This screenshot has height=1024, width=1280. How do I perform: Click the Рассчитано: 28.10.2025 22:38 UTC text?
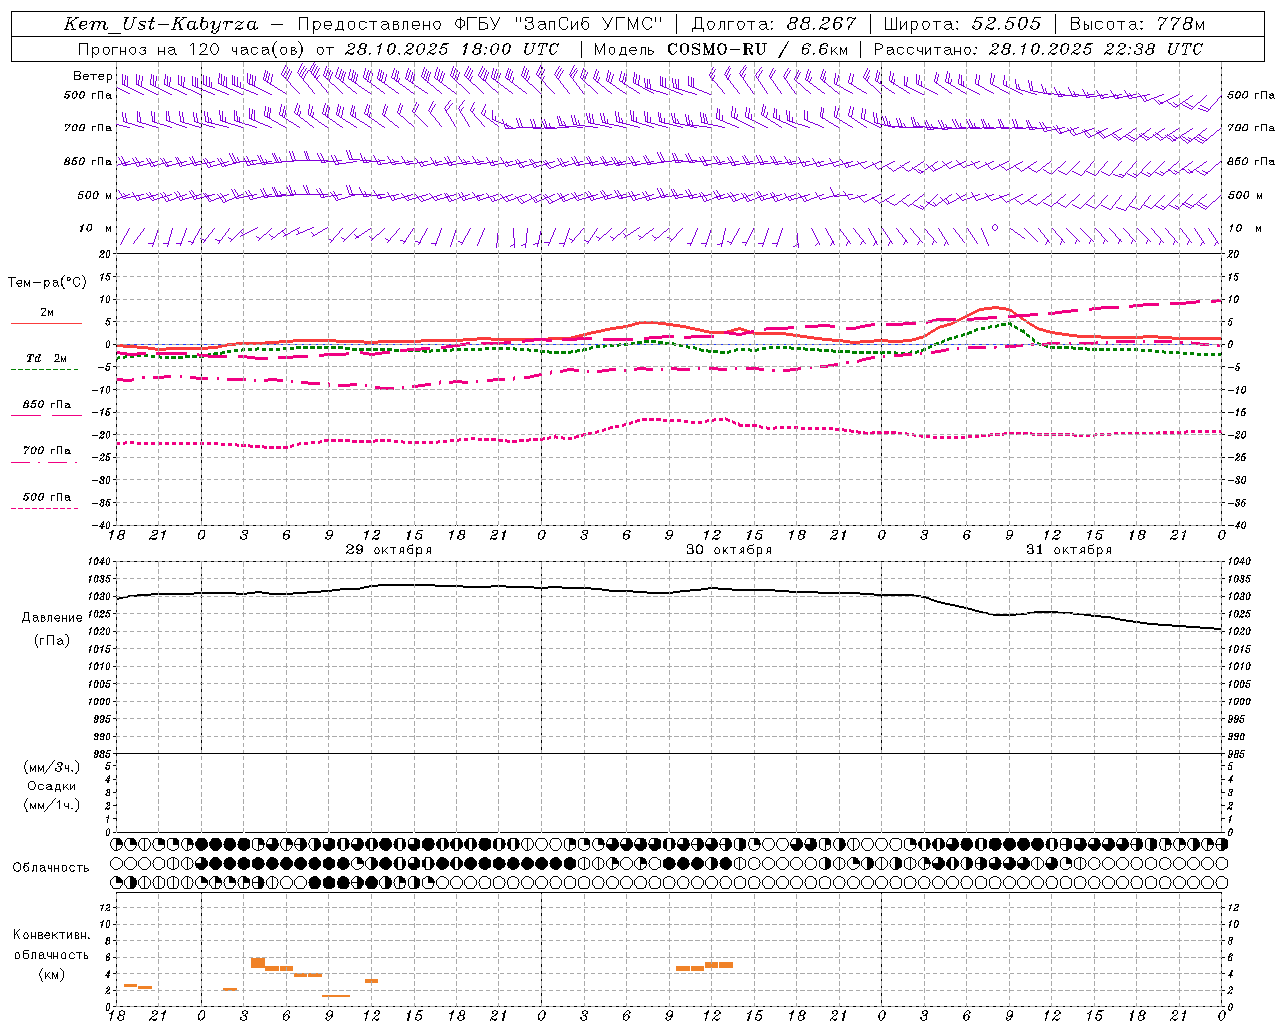point(1038,49)
